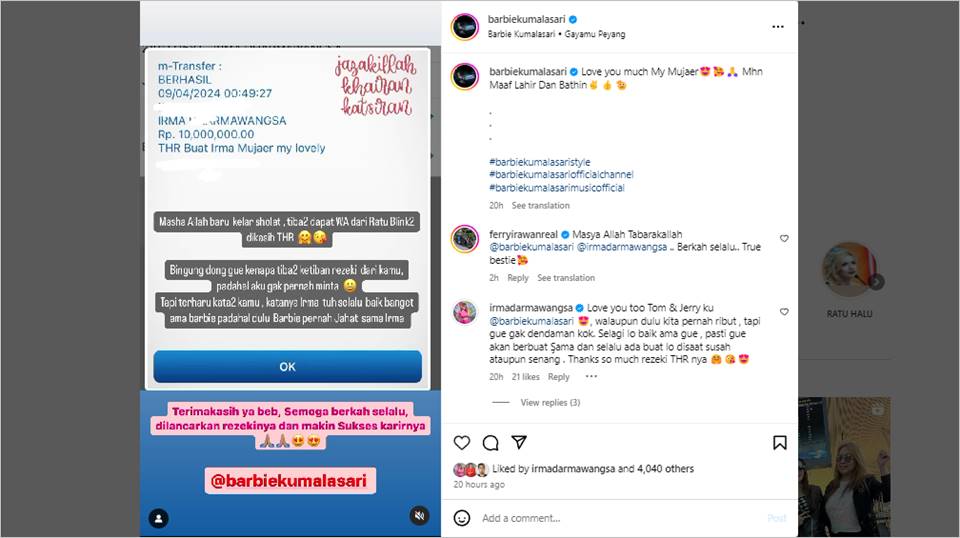The image size is (960, 538).
Task: Open emoji picker in comment field
Action: (x=462, y=518)
